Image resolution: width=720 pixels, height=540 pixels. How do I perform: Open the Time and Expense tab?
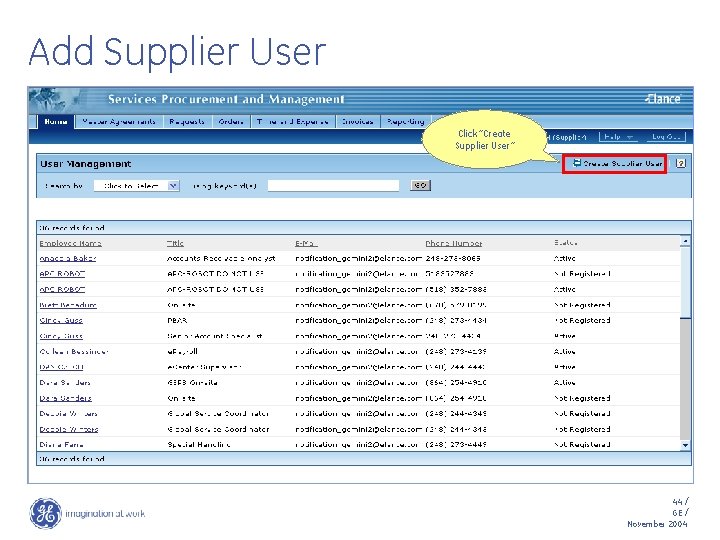point(292,122)
